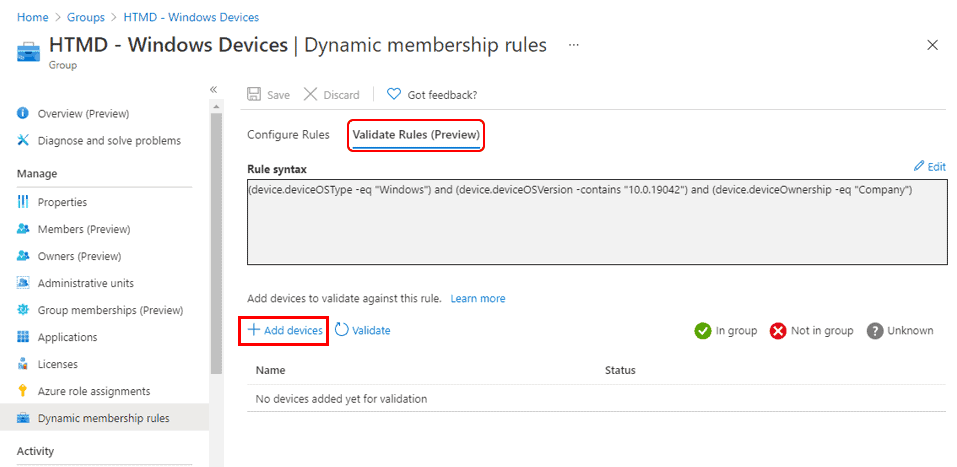Close the Dynamic membership rules blade
Screen dimensions: 957x467
pyautogui.click(x=932, y=45)
